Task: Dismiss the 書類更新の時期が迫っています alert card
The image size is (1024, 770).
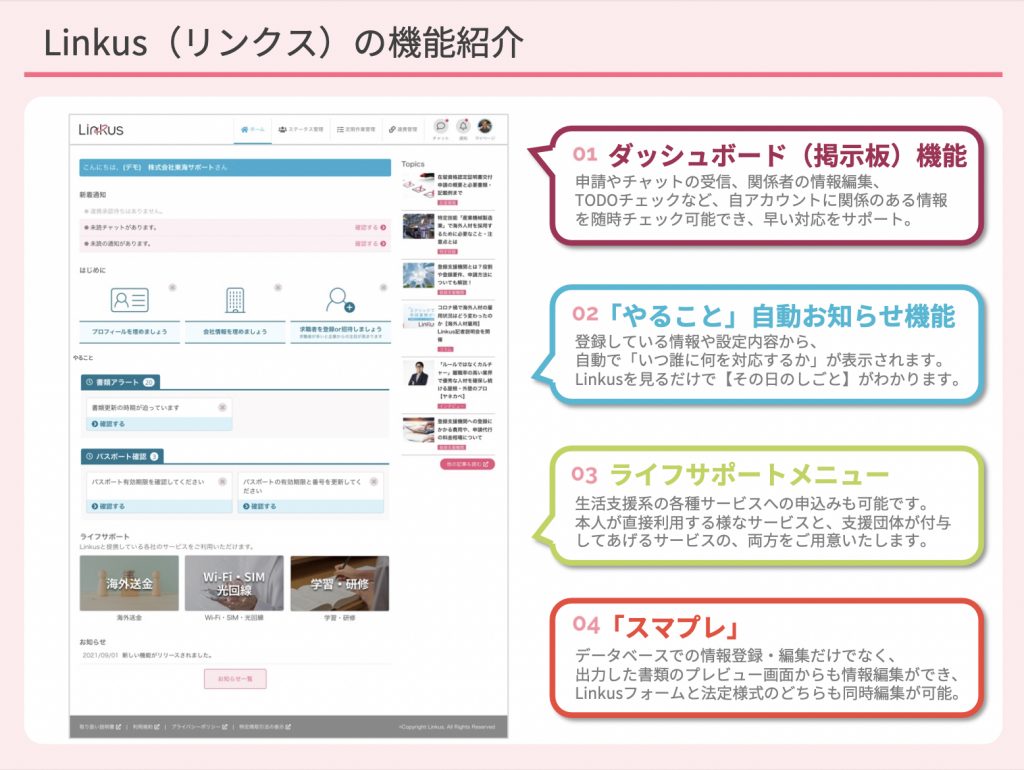Action: pos(222,407)
